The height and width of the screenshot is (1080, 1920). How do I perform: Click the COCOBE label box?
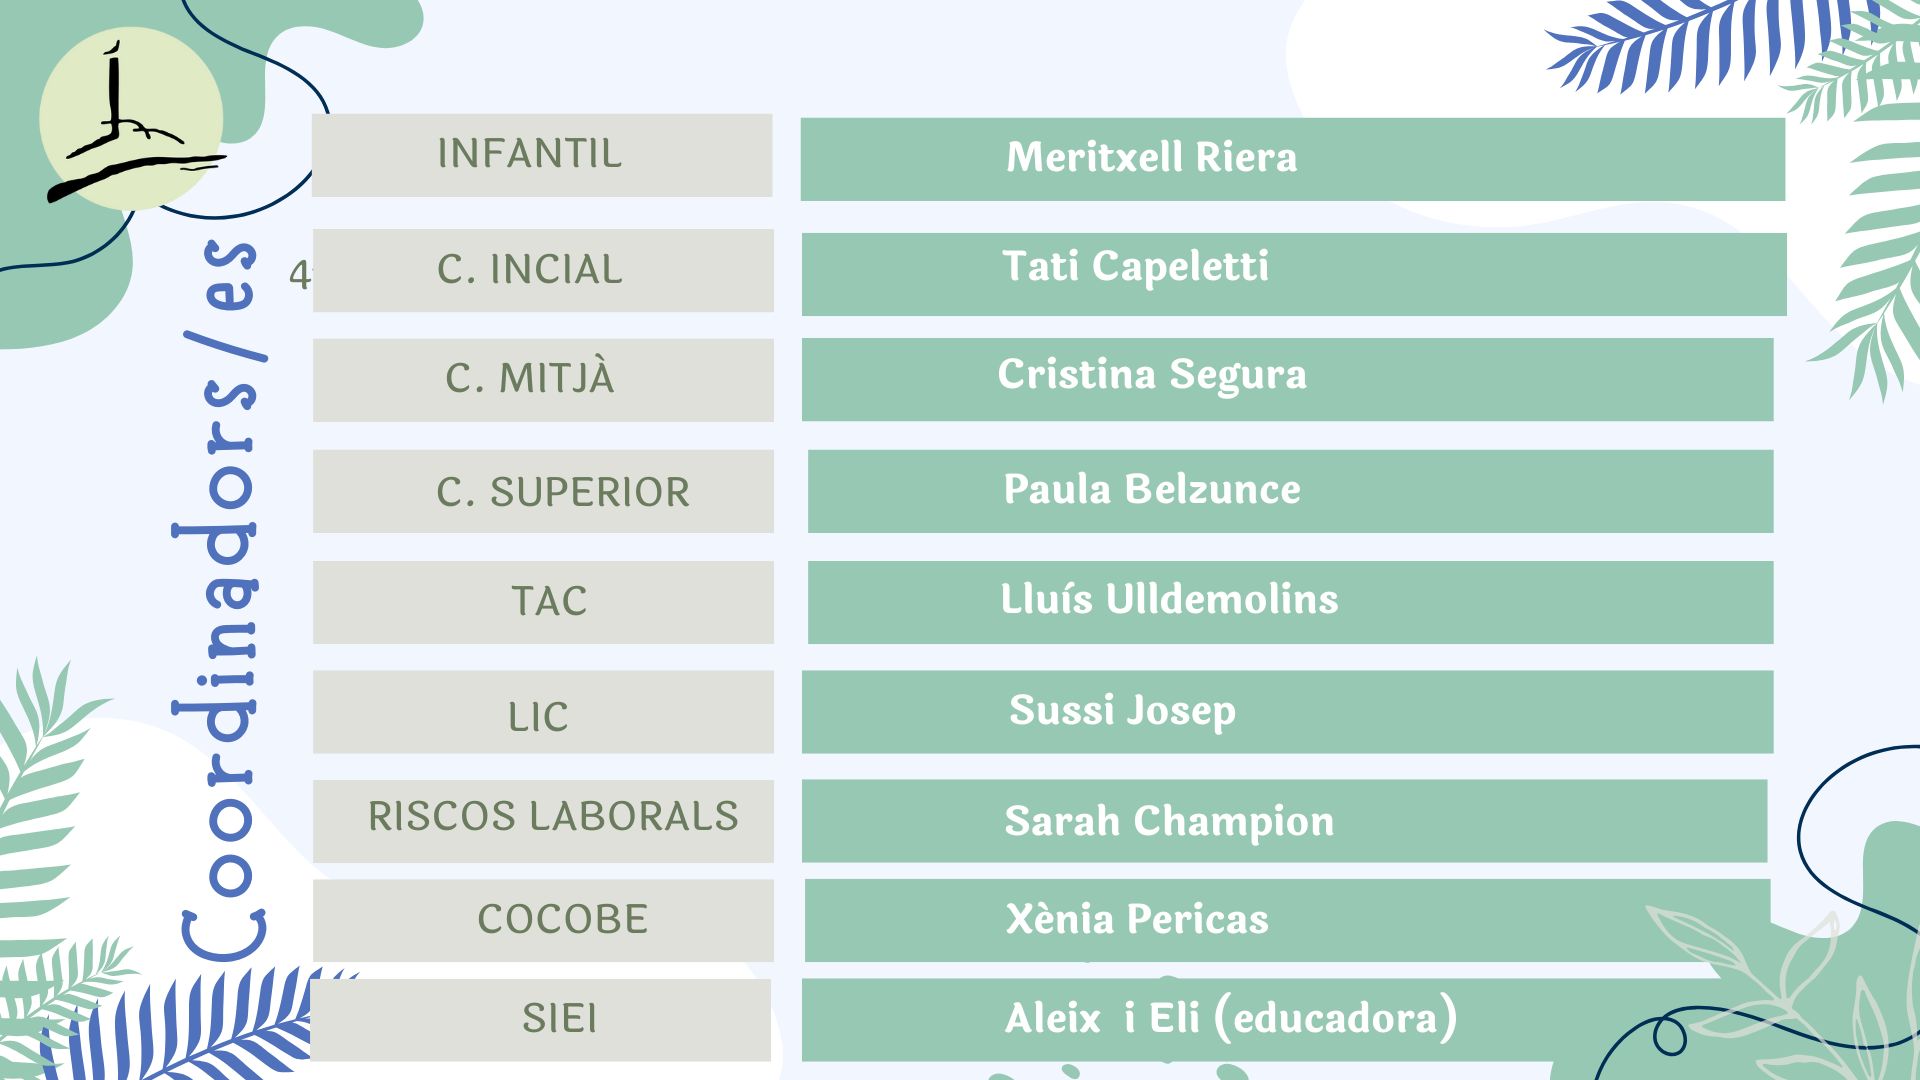coord(542,920)
